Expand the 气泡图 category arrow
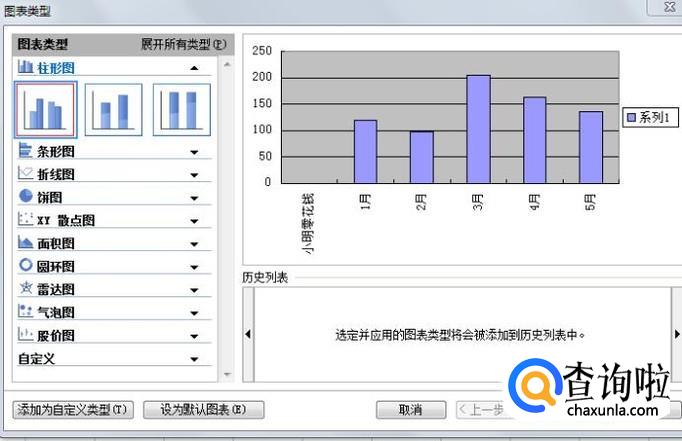682x441 pixels. (194, 314)
